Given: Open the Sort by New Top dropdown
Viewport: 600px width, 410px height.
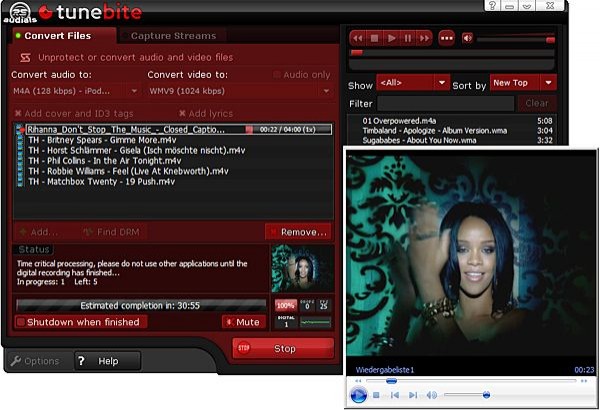Looking at the screenshot, I should [x=523, y=83].
